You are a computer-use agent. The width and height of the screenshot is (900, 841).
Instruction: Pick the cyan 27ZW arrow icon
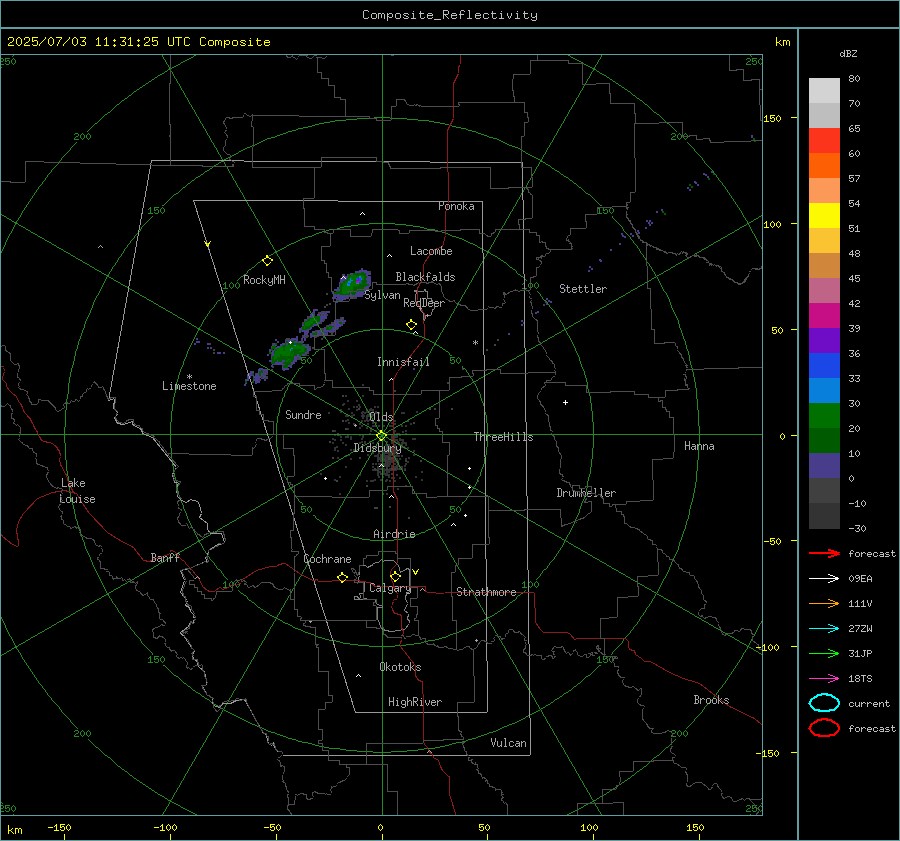pos(824,629)
